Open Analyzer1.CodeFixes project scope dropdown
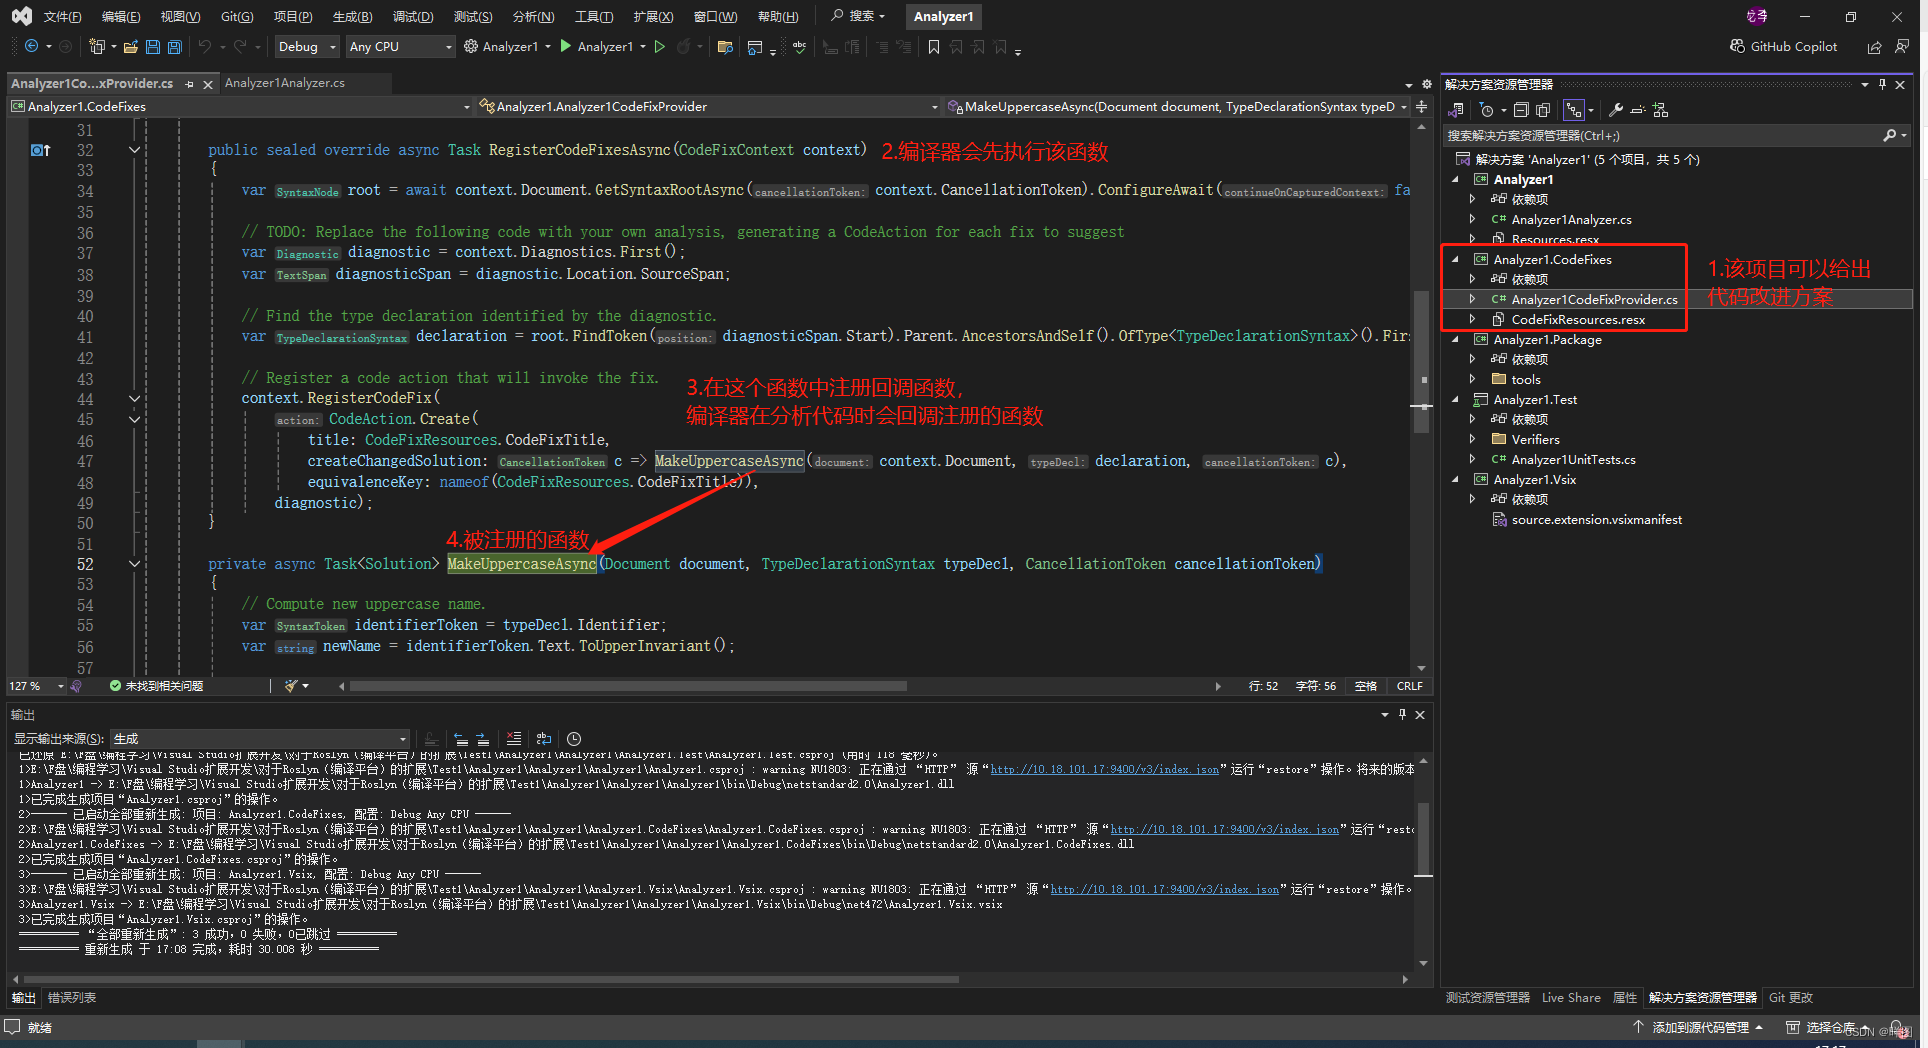Screen dimensions: 1928x1048 coord(240,107)
